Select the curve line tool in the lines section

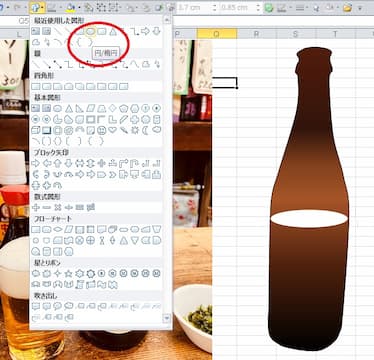135,64
